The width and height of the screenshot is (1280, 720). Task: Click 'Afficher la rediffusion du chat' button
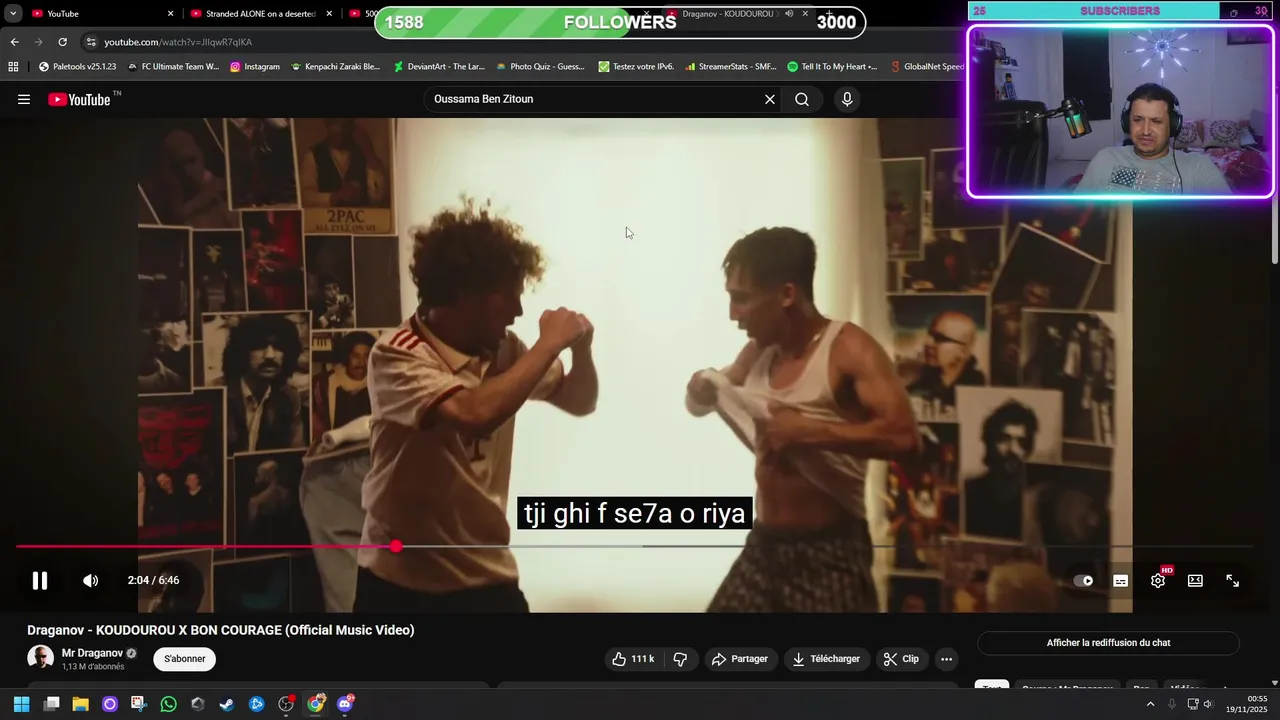tap(1108, 643)
